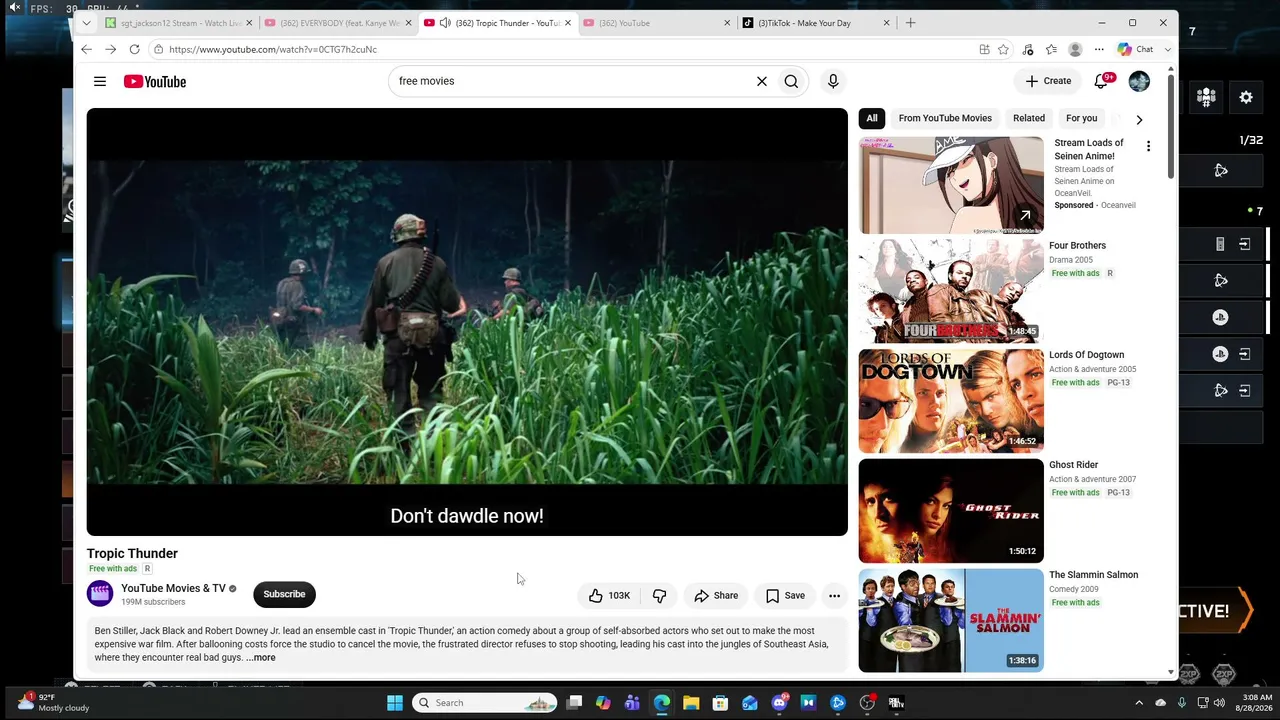Screen dimensions: 1280x720
Task: Open YouTube notifications bell
Action: 1101,81
